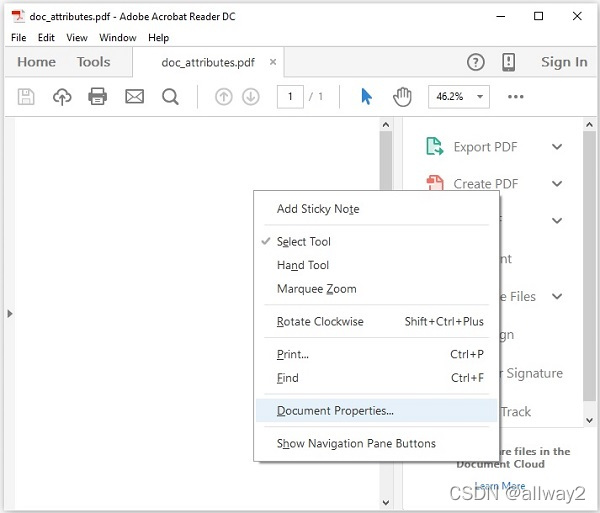This screenshot has width=600, height=513.
Task: Choose Show Navigation Pane Buttons
Action: pos(377,443)
